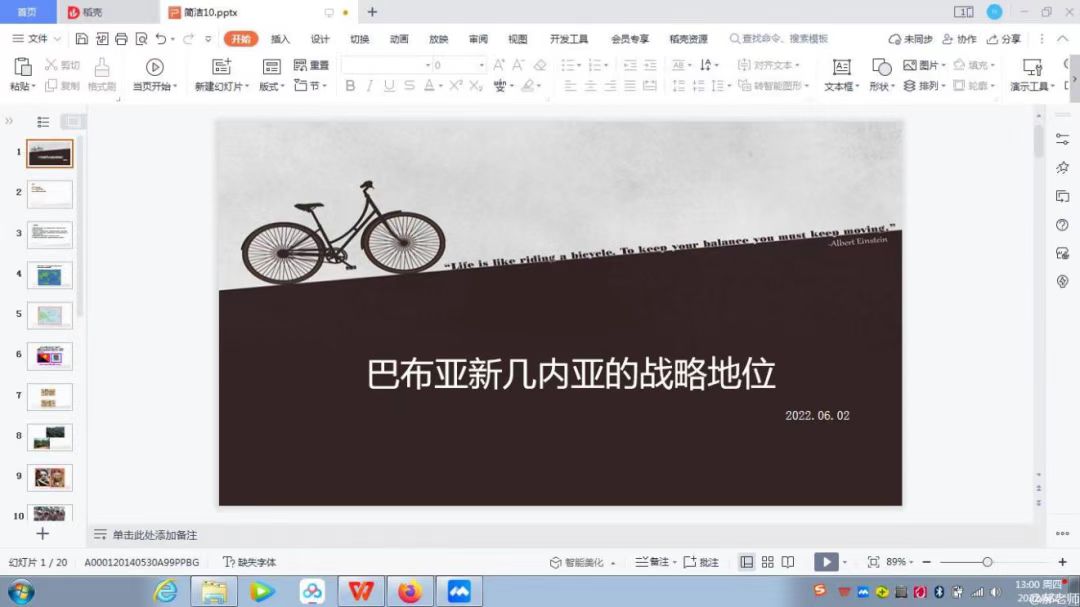
Task: Toggle bold formatting
Action: (x=350, y=86)
